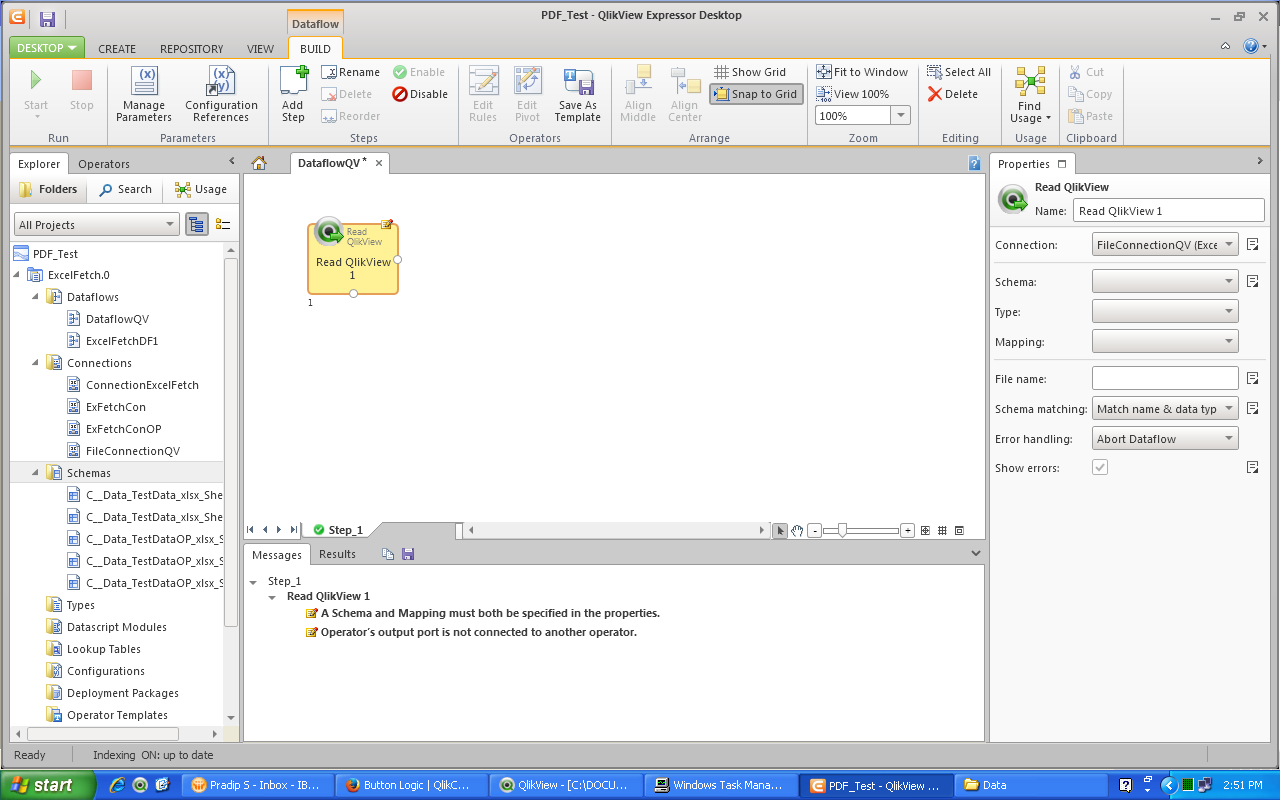This screenshot has width=1280, height=800.
Task: Switch to the Results tab
Action: click(337, 554)
